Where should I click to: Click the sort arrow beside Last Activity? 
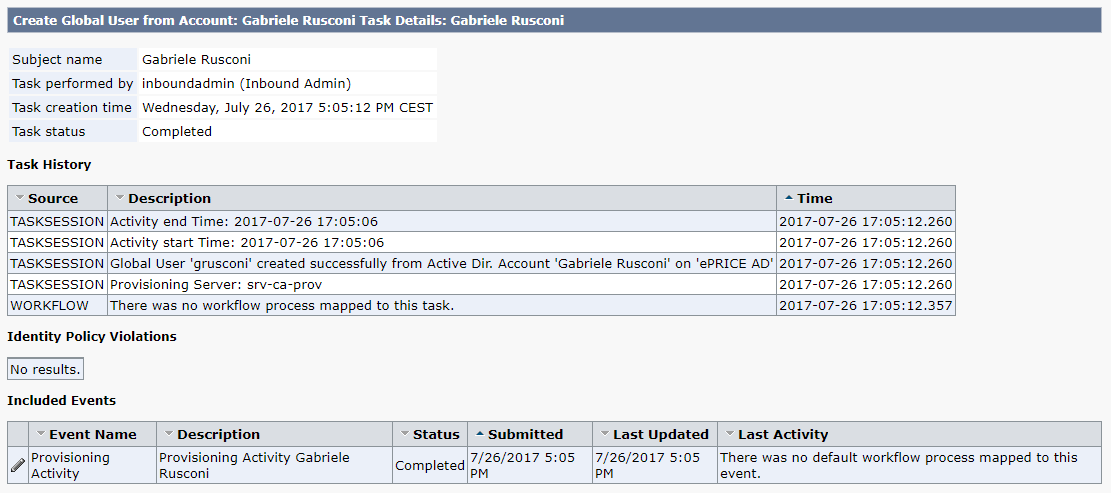[x=729, y=434]
